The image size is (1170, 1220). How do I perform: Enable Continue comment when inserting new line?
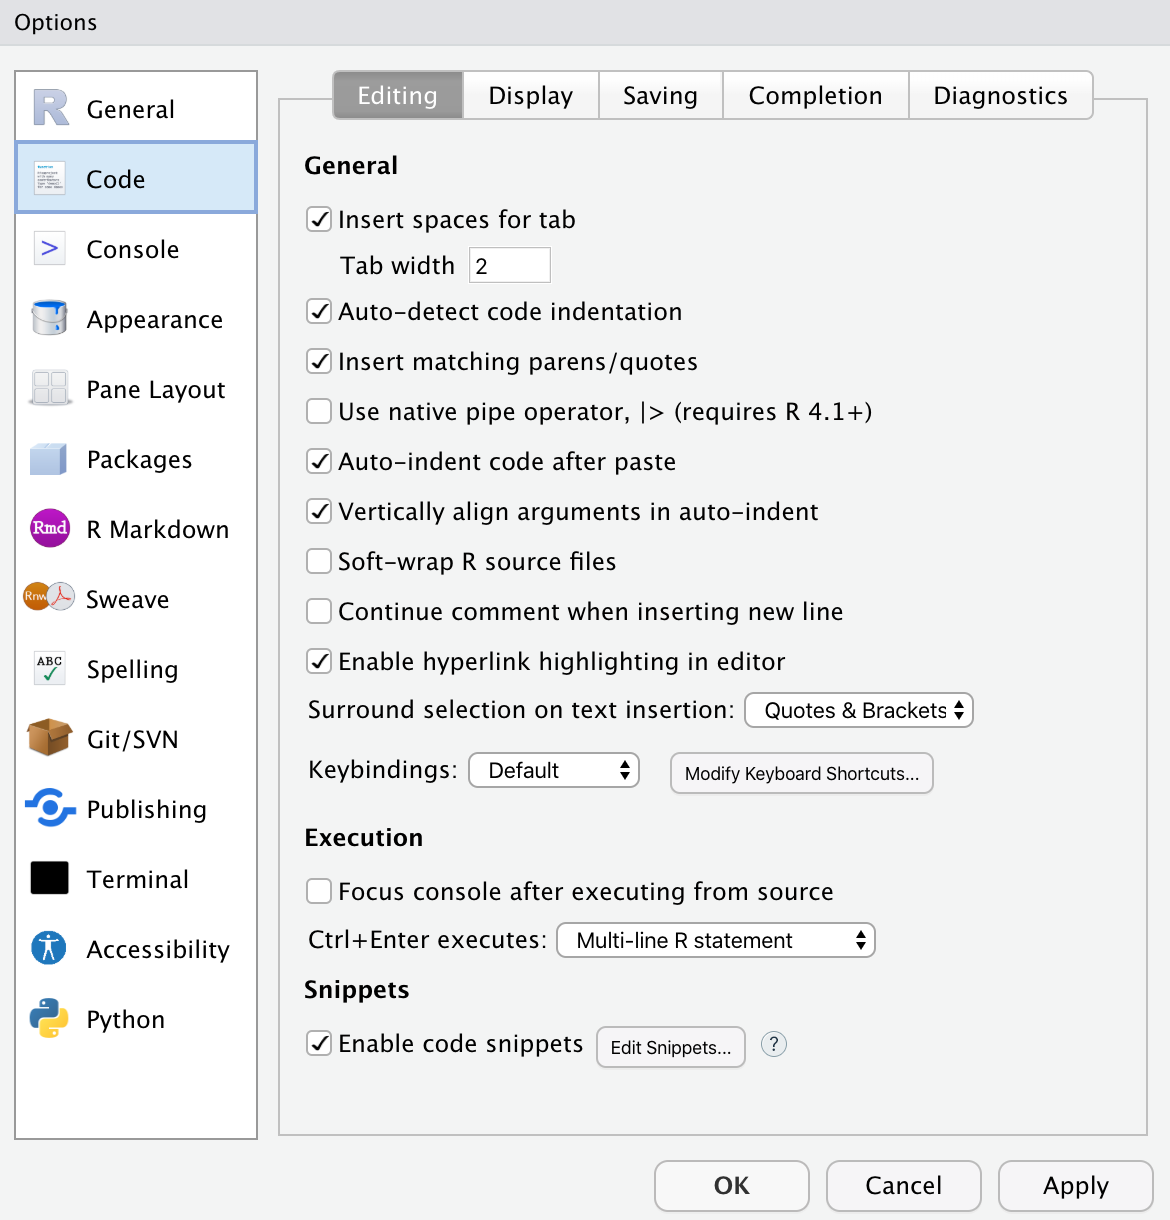319,611
